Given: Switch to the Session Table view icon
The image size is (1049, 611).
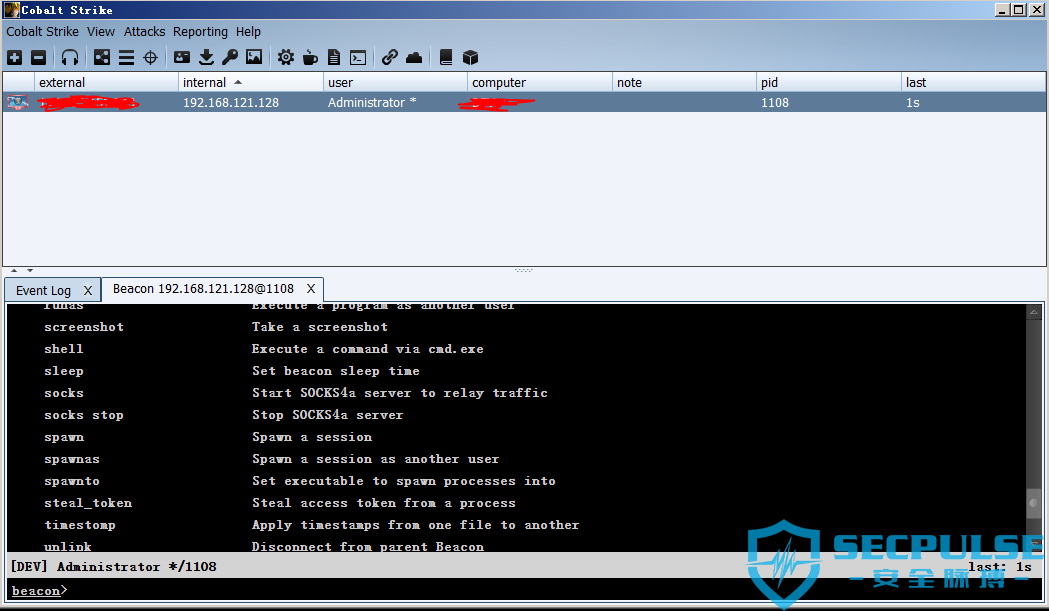Looking at the screenshot, I should [126, 58].
